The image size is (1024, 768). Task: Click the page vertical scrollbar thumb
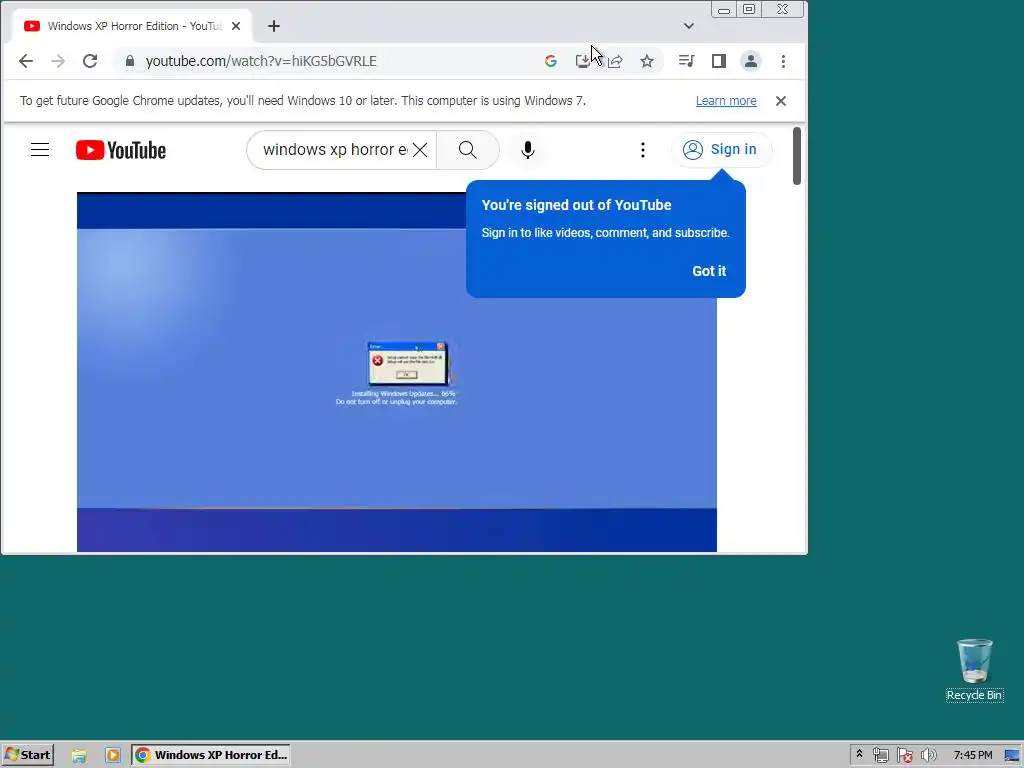796,156
